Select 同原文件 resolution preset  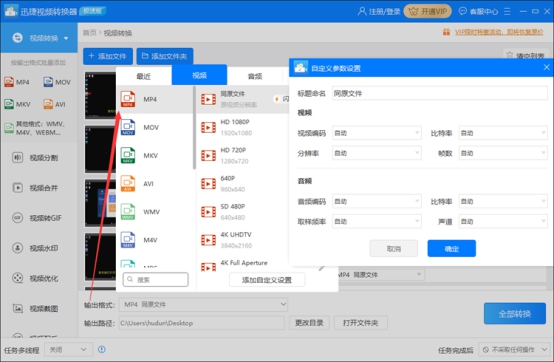pyautogui.click(x=243, y=99)
